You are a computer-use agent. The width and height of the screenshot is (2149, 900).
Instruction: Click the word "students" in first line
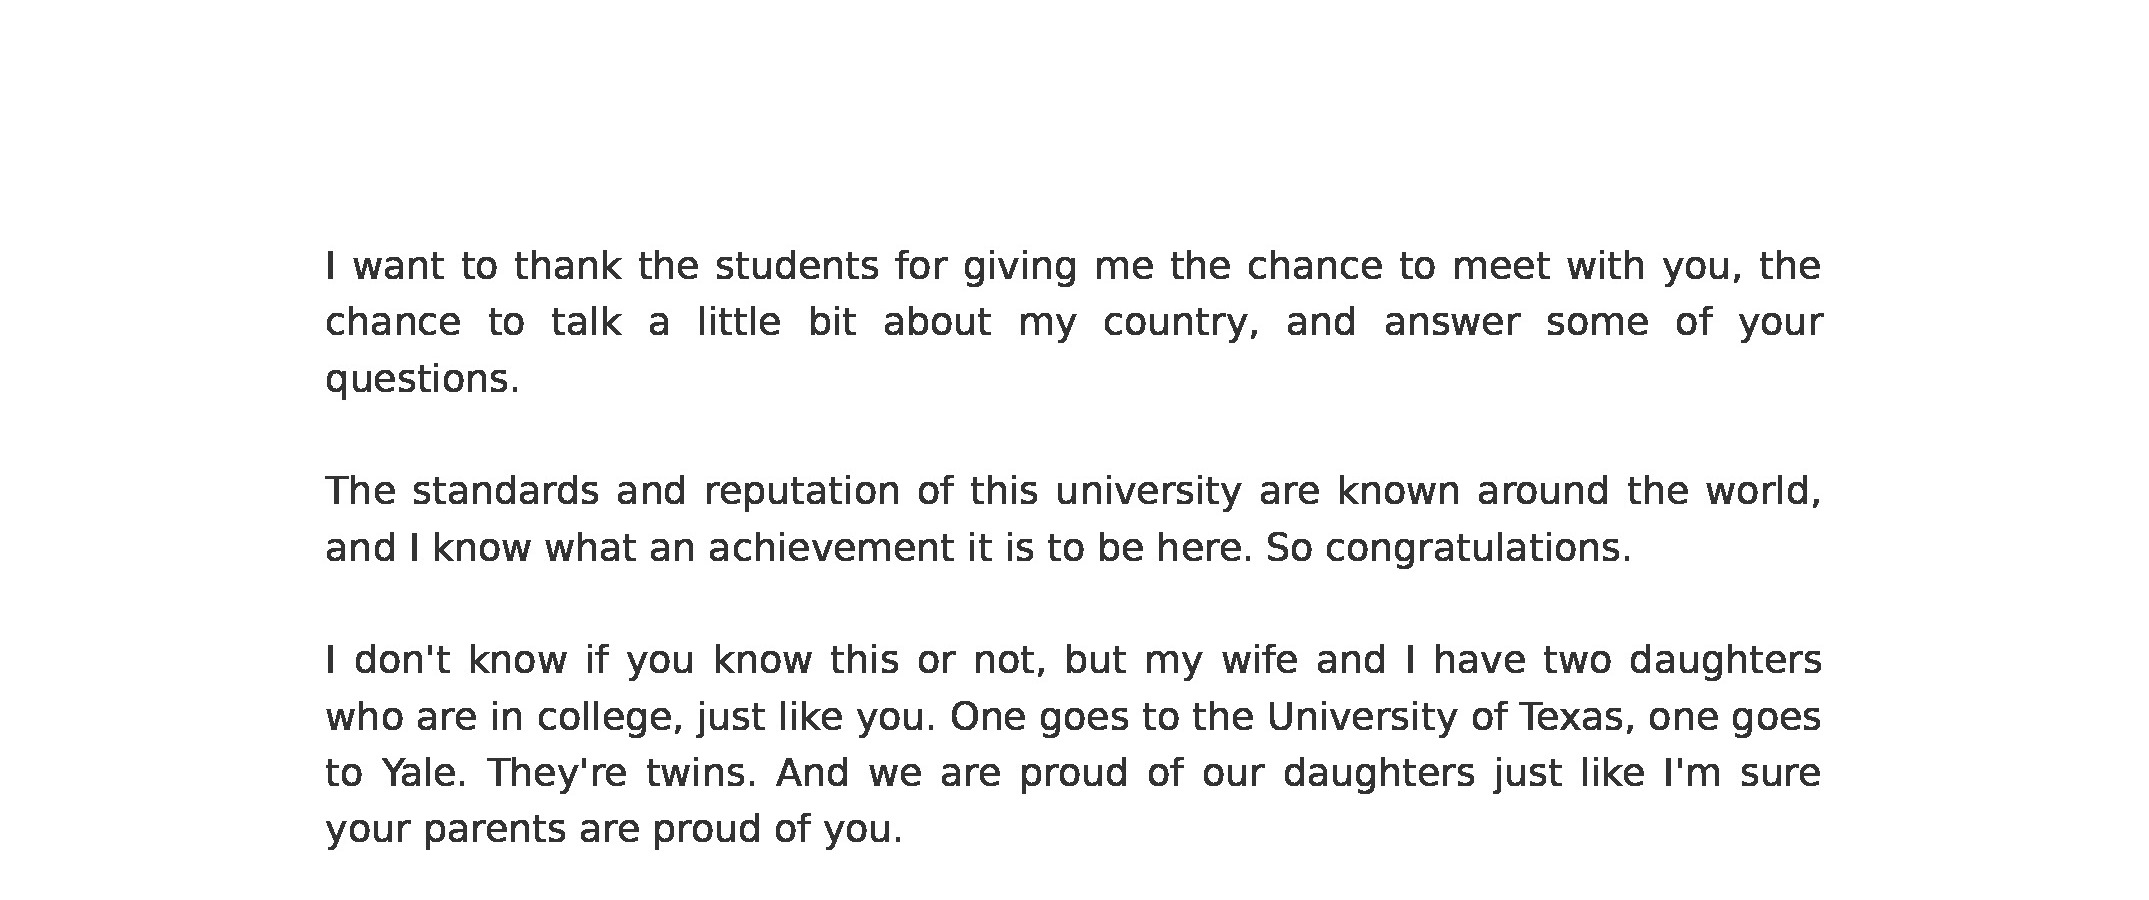coord(796,266)
